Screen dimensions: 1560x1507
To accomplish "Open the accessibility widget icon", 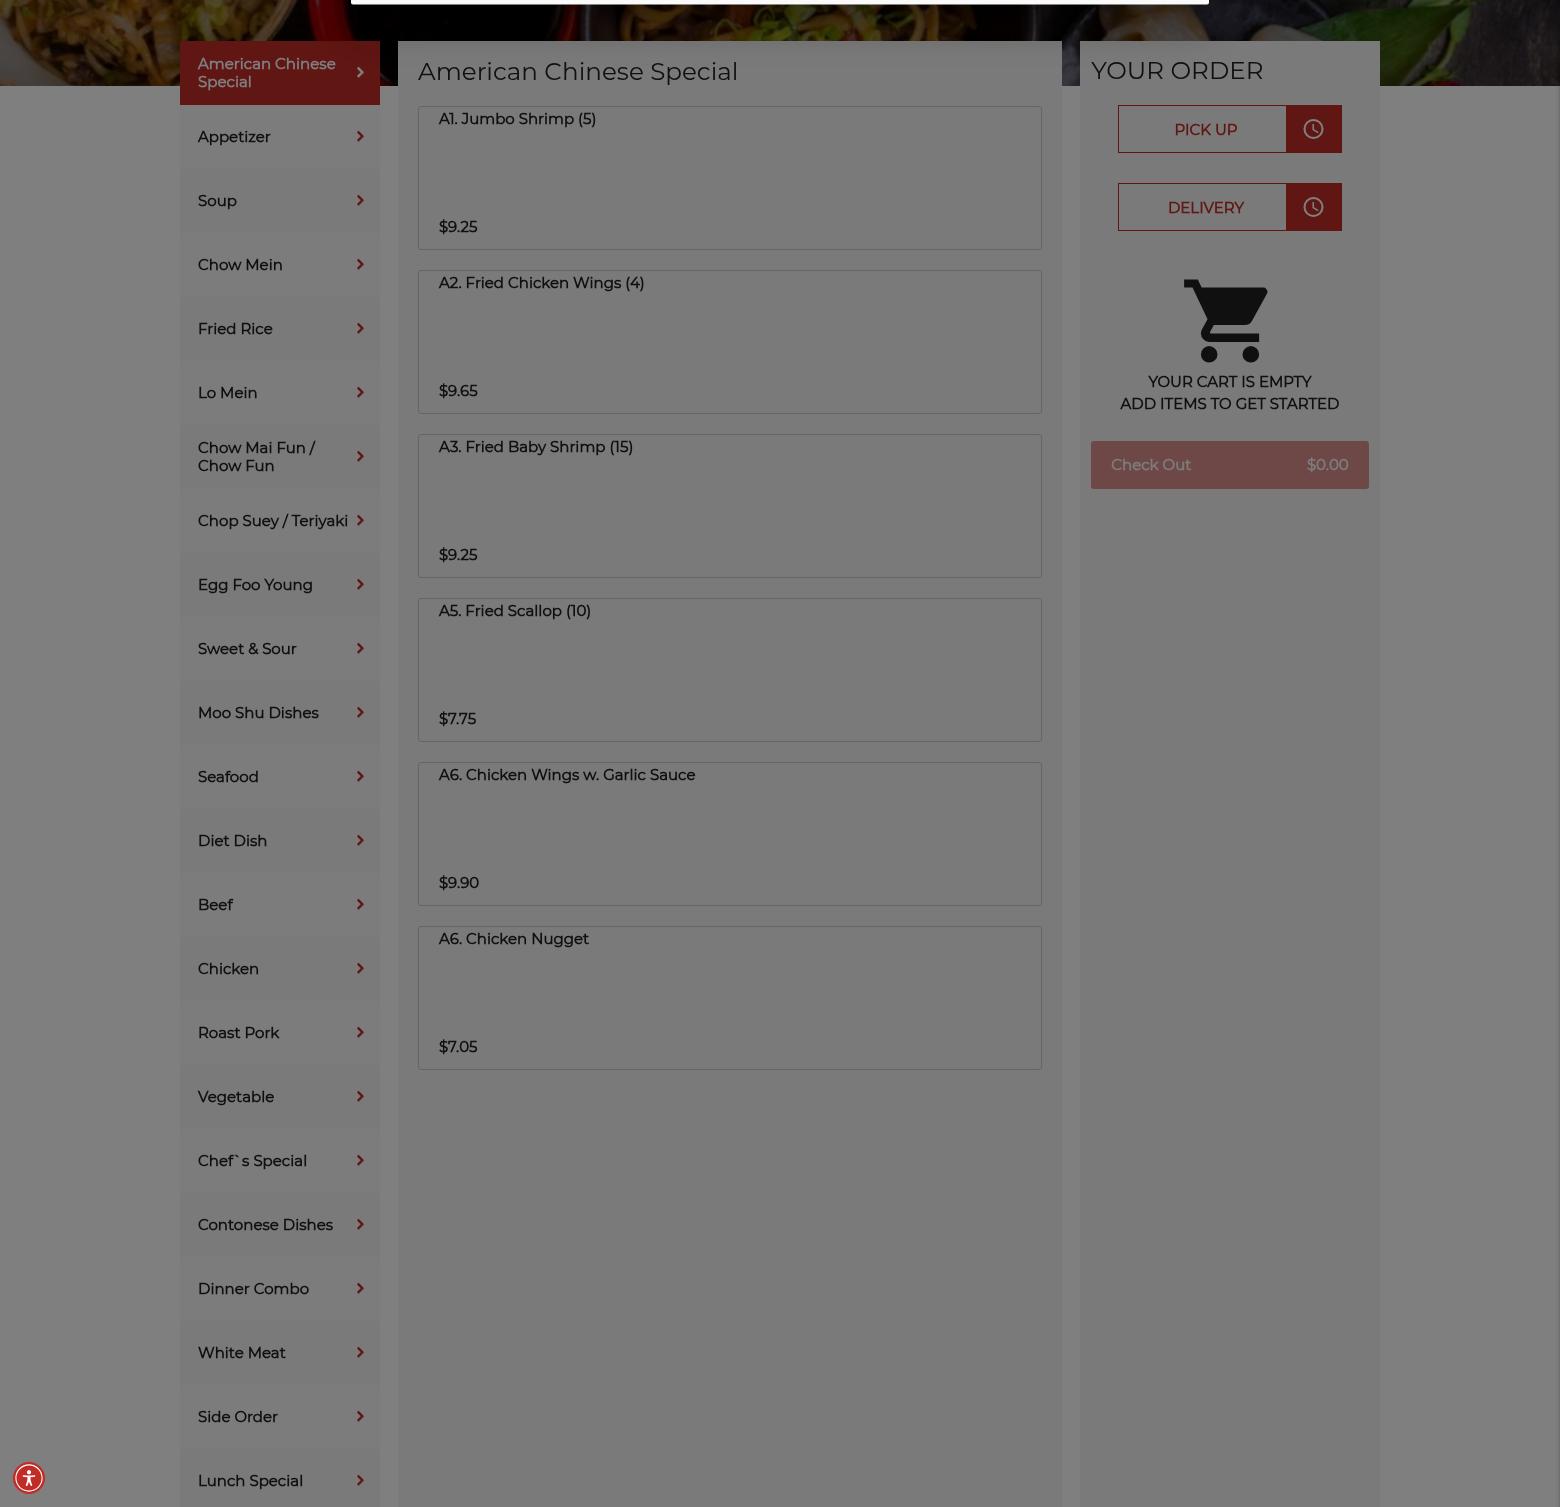I will (x=29, y=1478).
